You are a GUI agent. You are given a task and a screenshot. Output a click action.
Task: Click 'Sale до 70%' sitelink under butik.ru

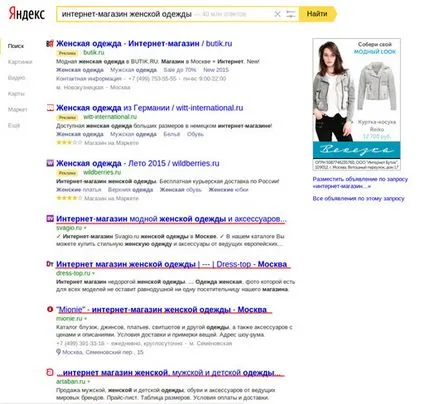click(x=180, y=70)
